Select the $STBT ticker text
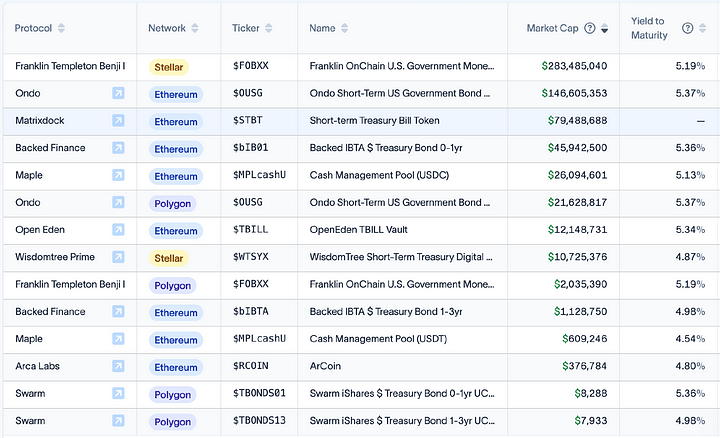The width and height of the screenshot is (720, 438). click(250, 121)
